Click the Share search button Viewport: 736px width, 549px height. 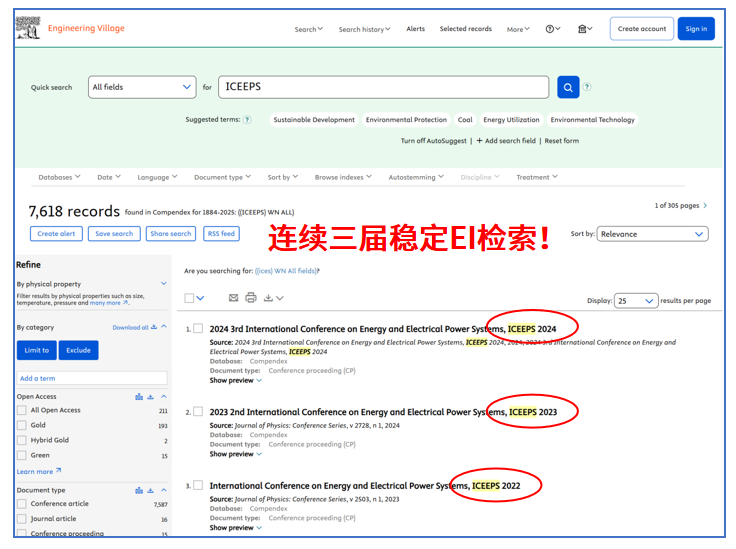pos(171,234)
